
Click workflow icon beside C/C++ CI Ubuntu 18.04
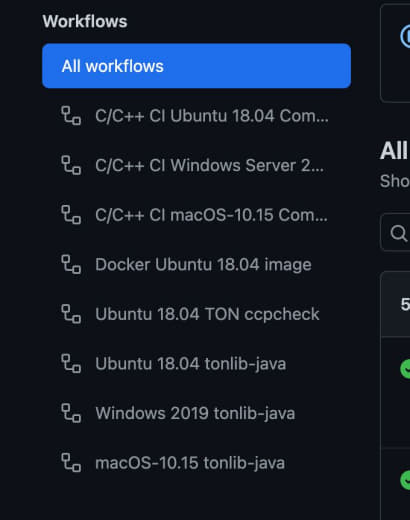pyautogui.click(x=71, y=116)
